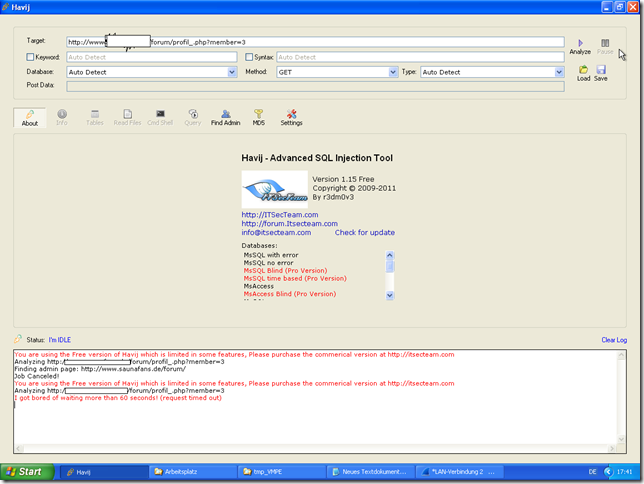The image size is (644, 484).
Task: Click the Clear Log link
Action: point(614,340)
